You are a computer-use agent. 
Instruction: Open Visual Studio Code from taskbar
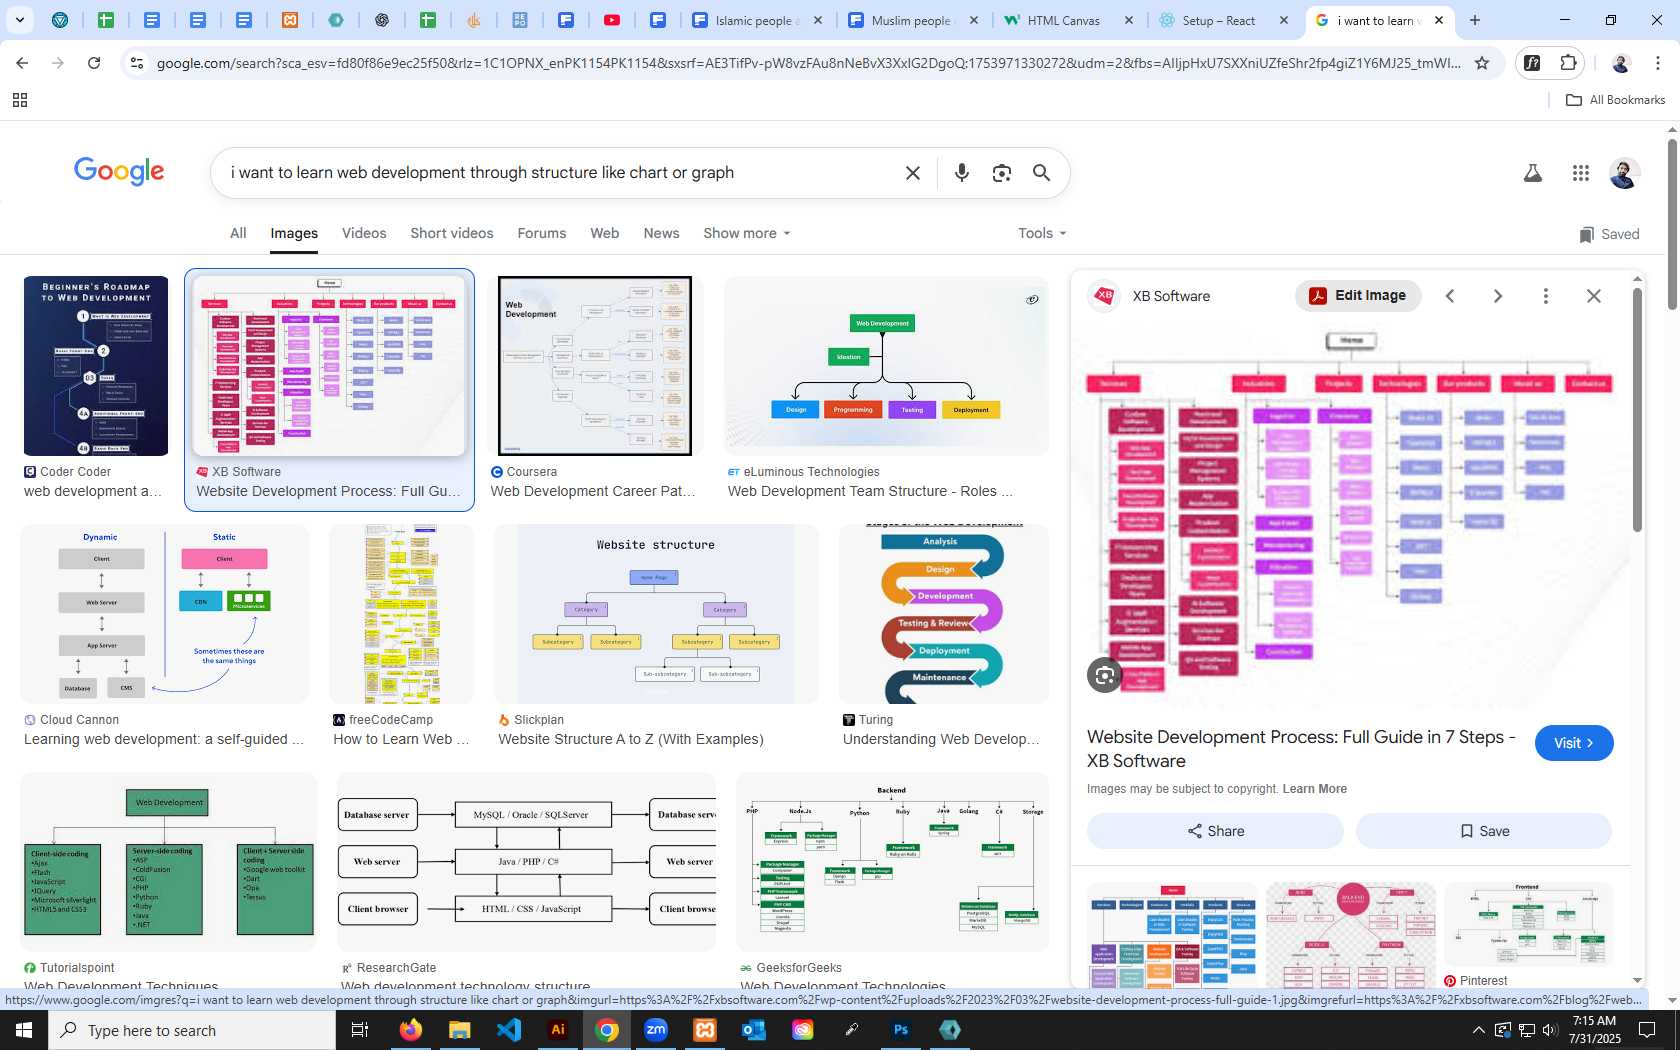tap(509, 1030)
